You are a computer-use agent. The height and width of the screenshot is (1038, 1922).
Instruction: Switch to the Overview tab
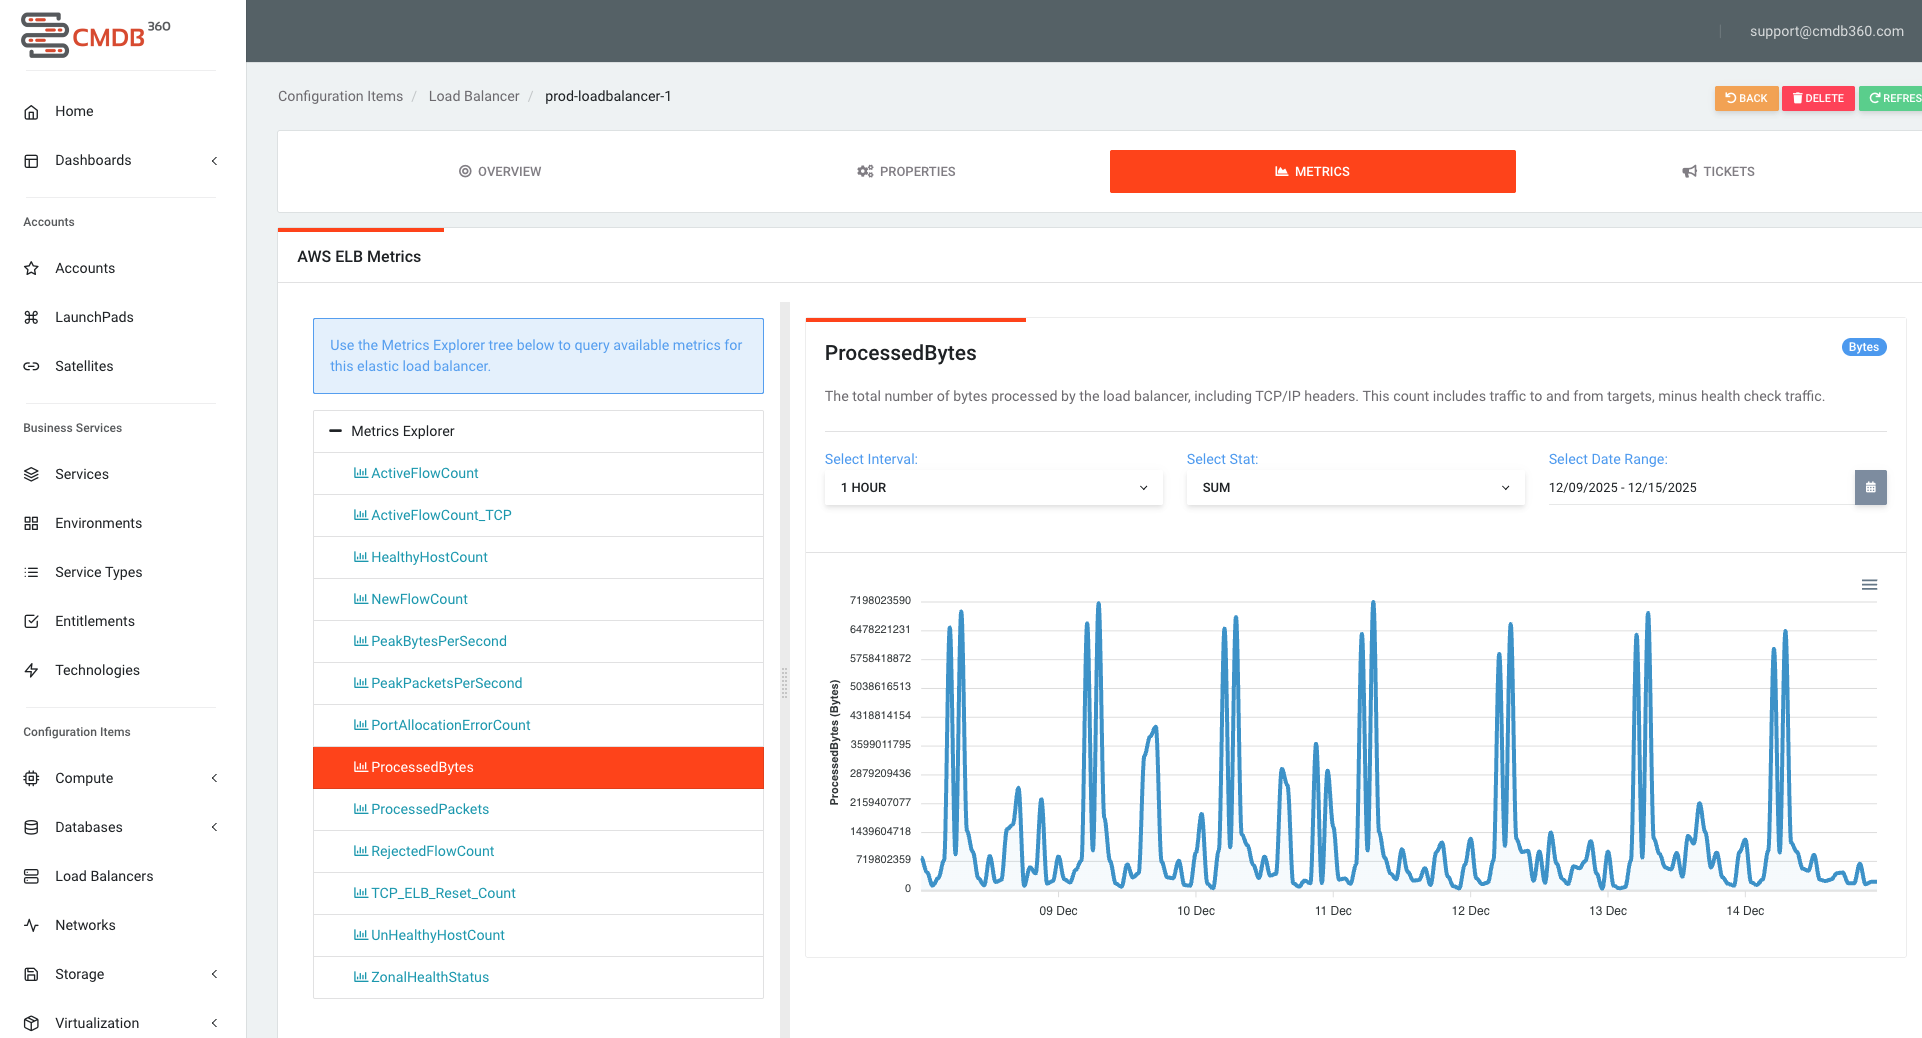[x=500, y=171]
